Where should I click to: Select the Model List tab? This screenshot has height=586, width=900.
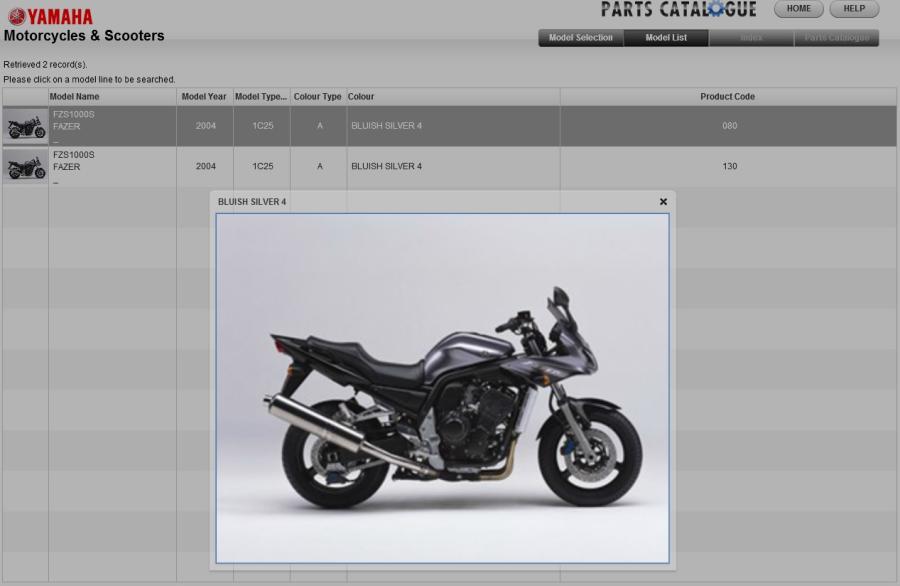tap(666, 38)
